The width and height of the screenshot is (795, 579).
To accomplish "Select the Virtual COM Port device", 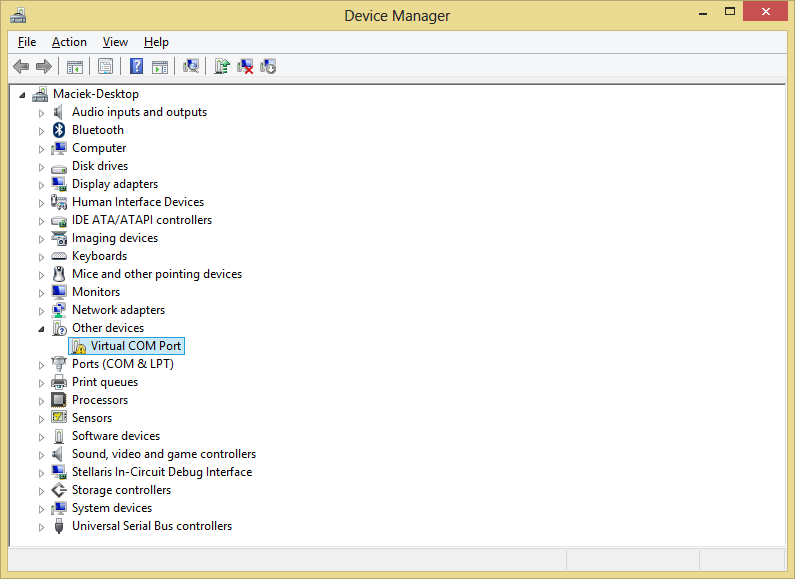I will point(135,346).
